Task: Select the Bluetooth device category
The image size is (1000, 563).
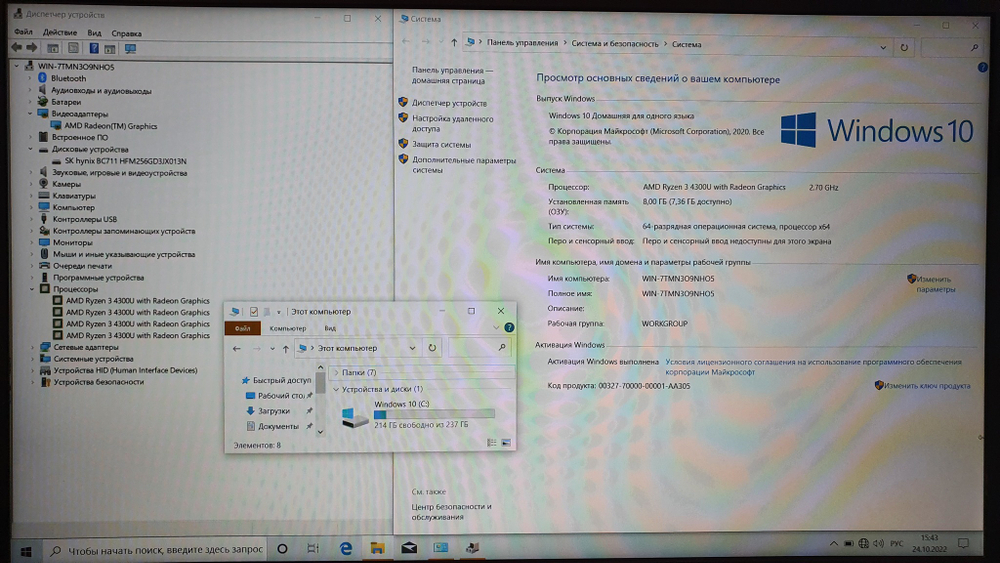Action: pos(68,78)
